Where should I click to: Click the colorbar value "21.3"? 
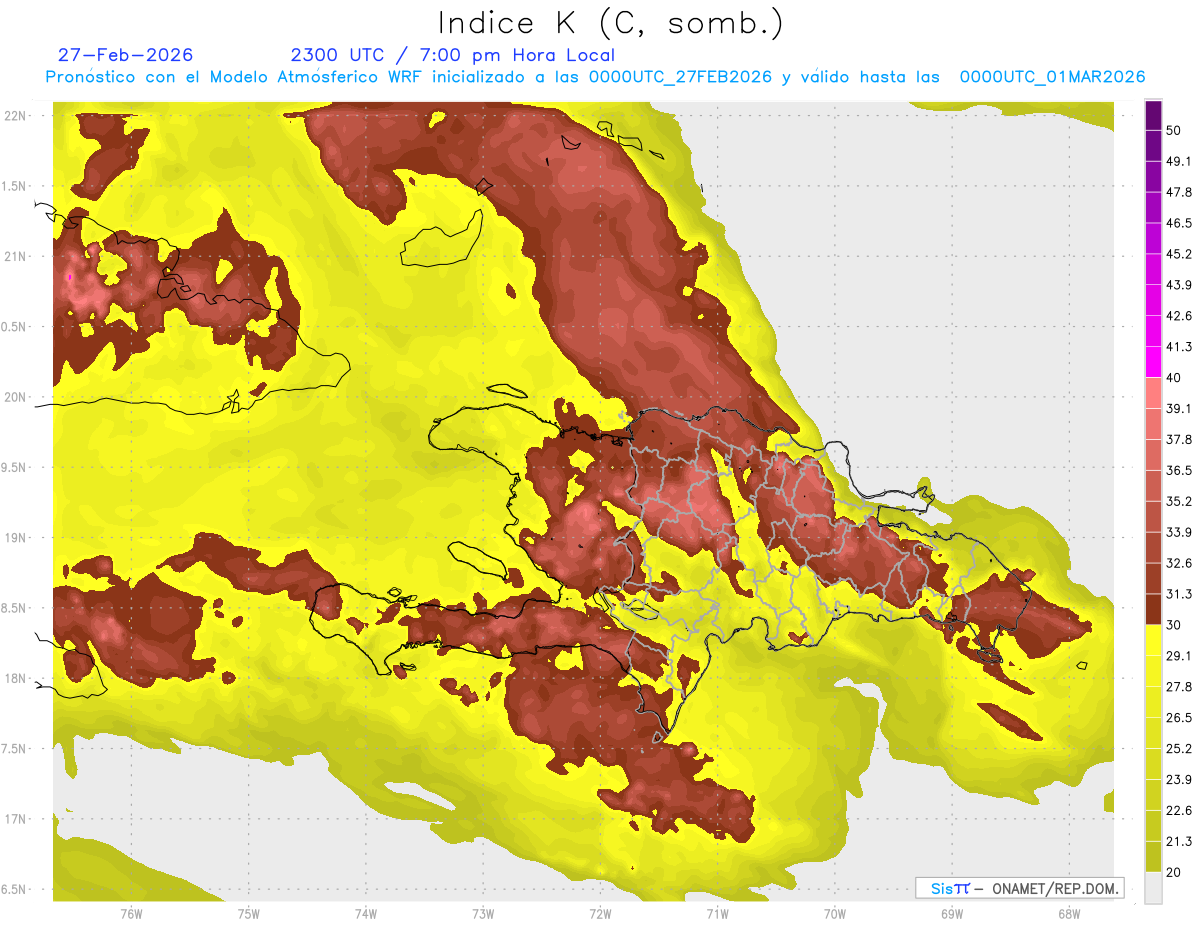(1178, 841)
